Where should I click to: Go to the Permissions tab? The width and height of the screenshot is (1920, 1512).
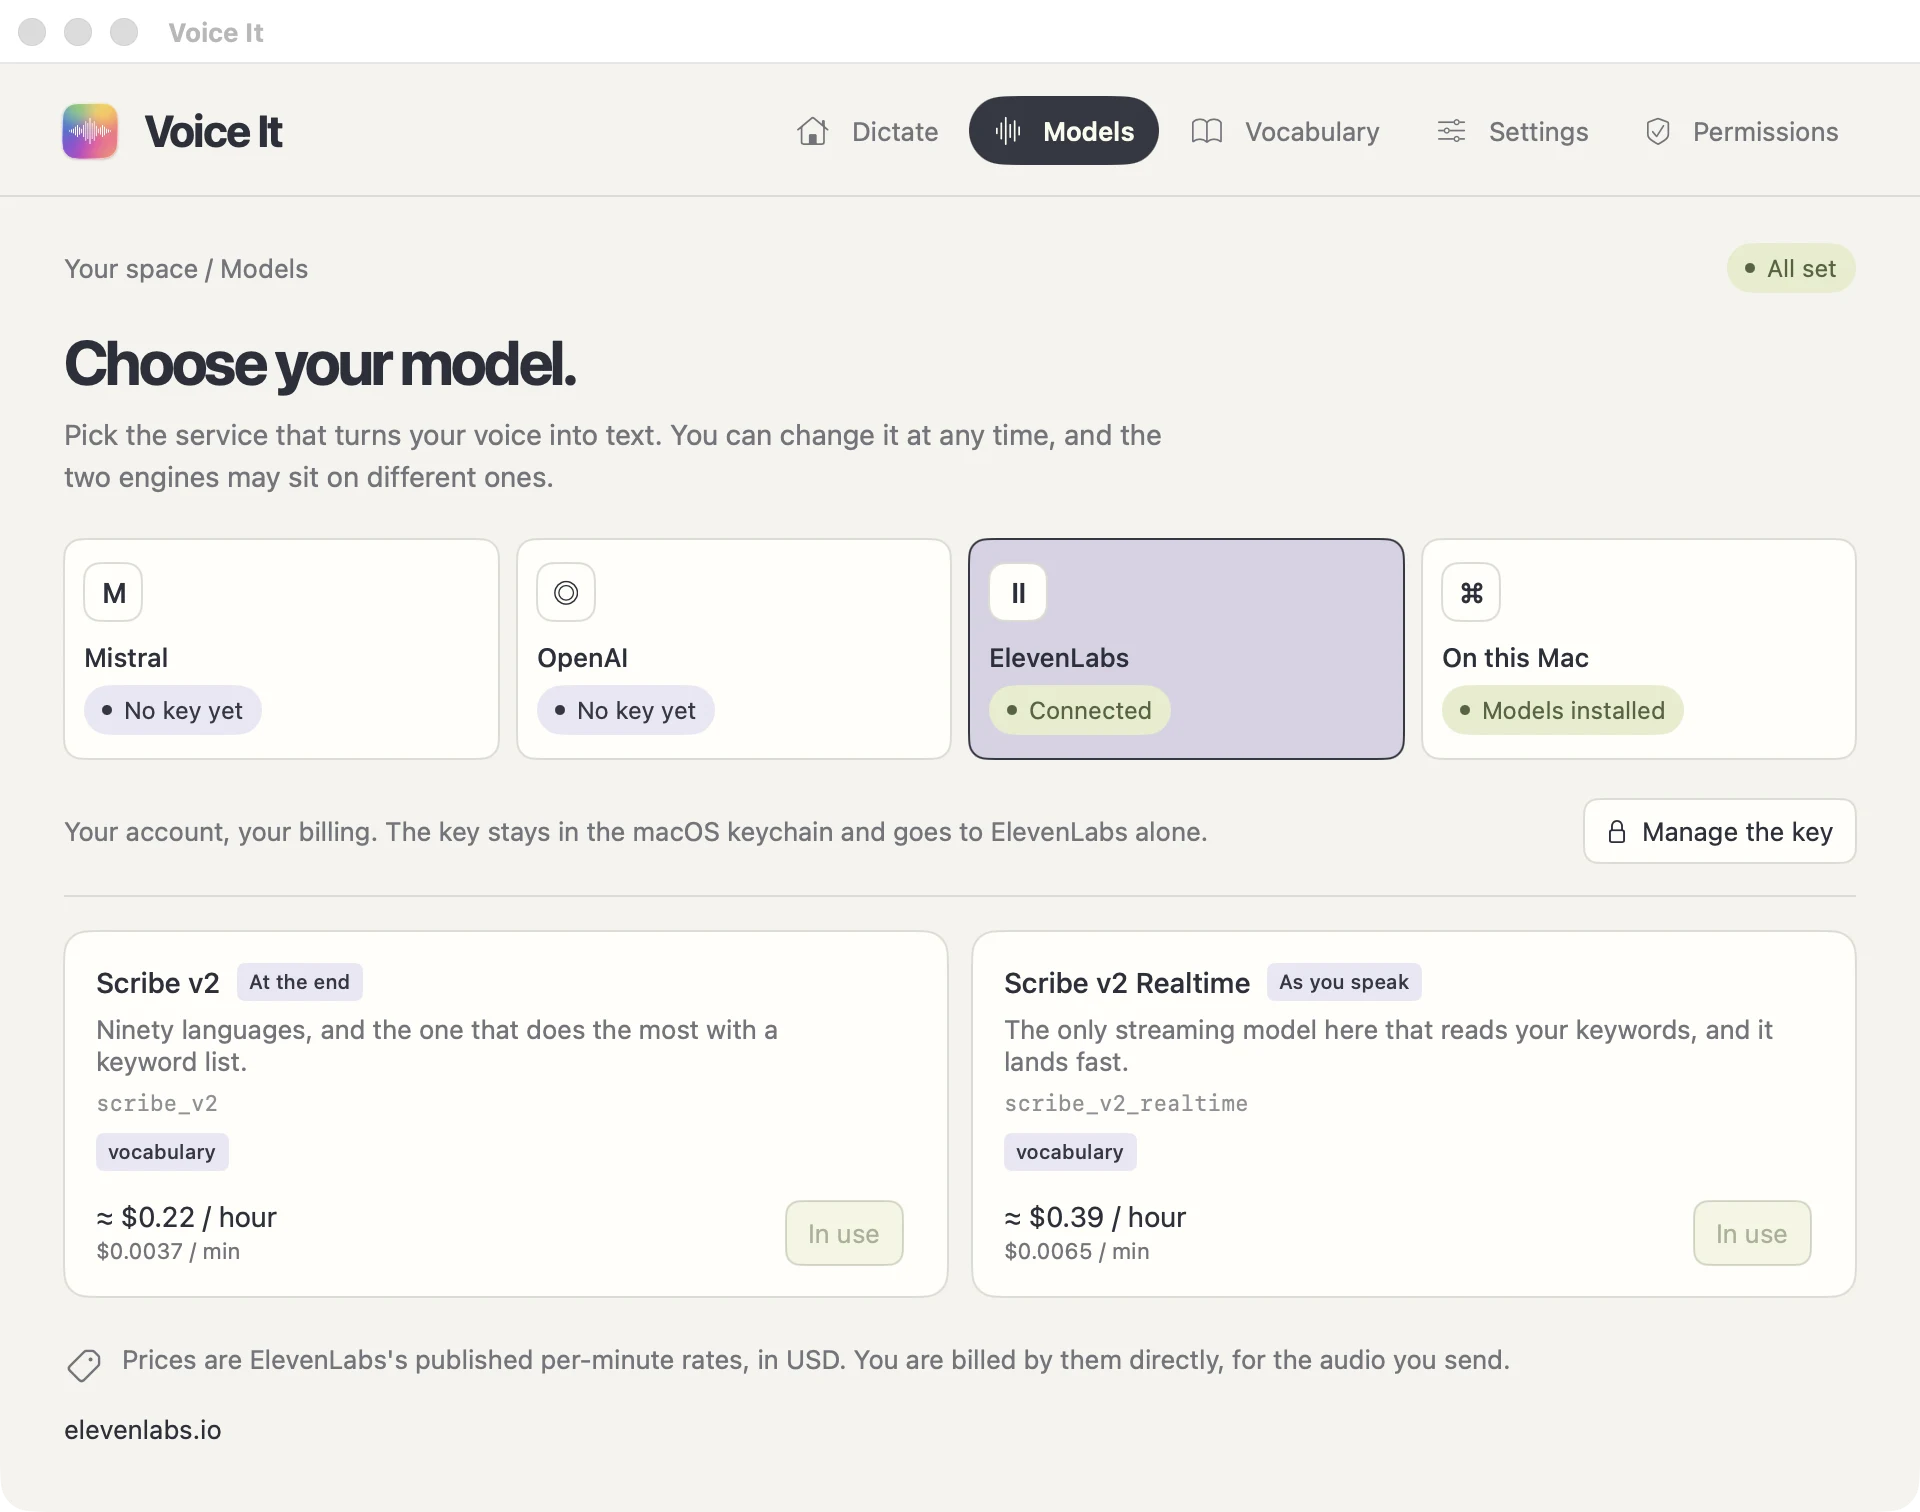click(x=1741, y=131)
